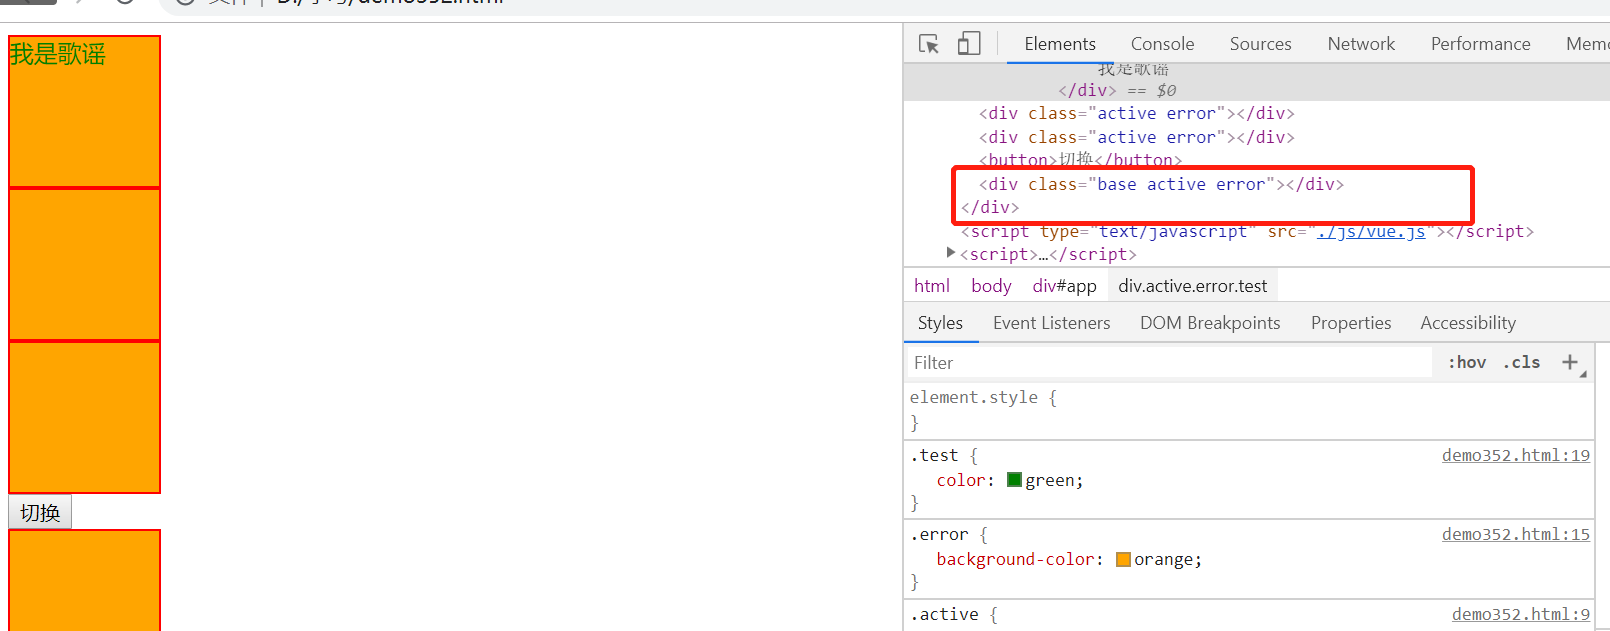Click the 我是歌谣 green text on page
Viewport: 1610px width, 631px height.
coord(57,54)
